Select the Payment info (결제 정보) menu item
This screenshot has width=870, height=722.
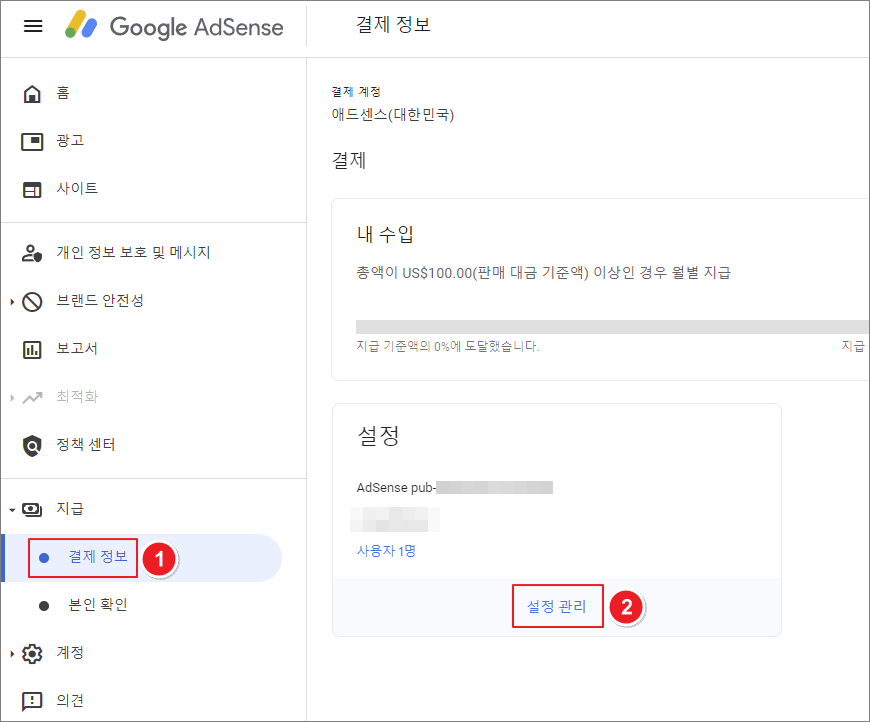click(97, 557)
